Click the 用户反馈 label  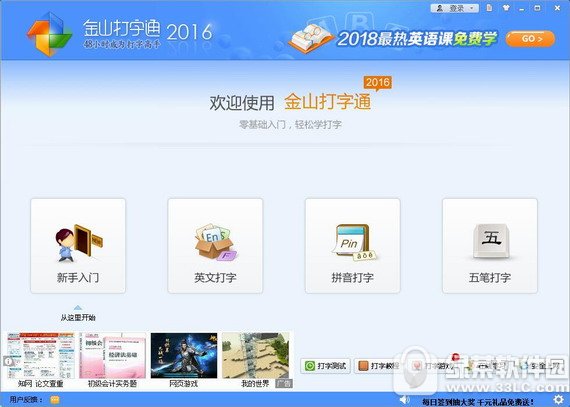pos(26,400)
